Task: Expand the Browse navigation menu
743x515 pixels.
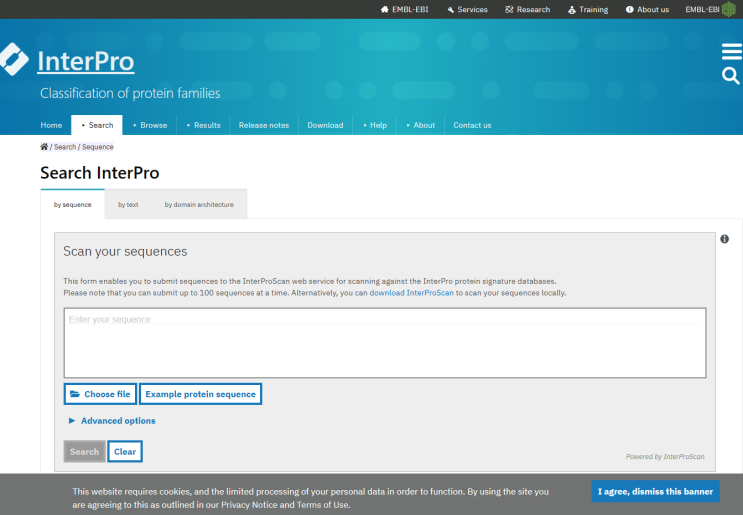Action: click(x=149, y=125)
